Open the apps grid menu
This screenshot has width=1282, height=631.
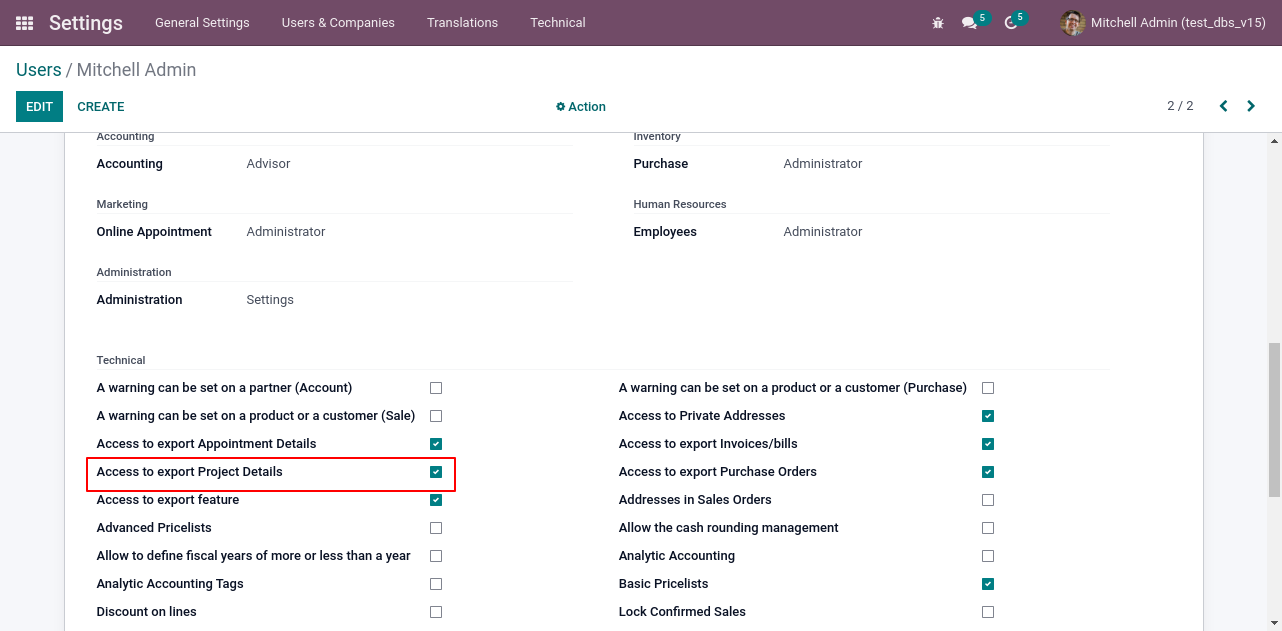click(x=25, y=23)
